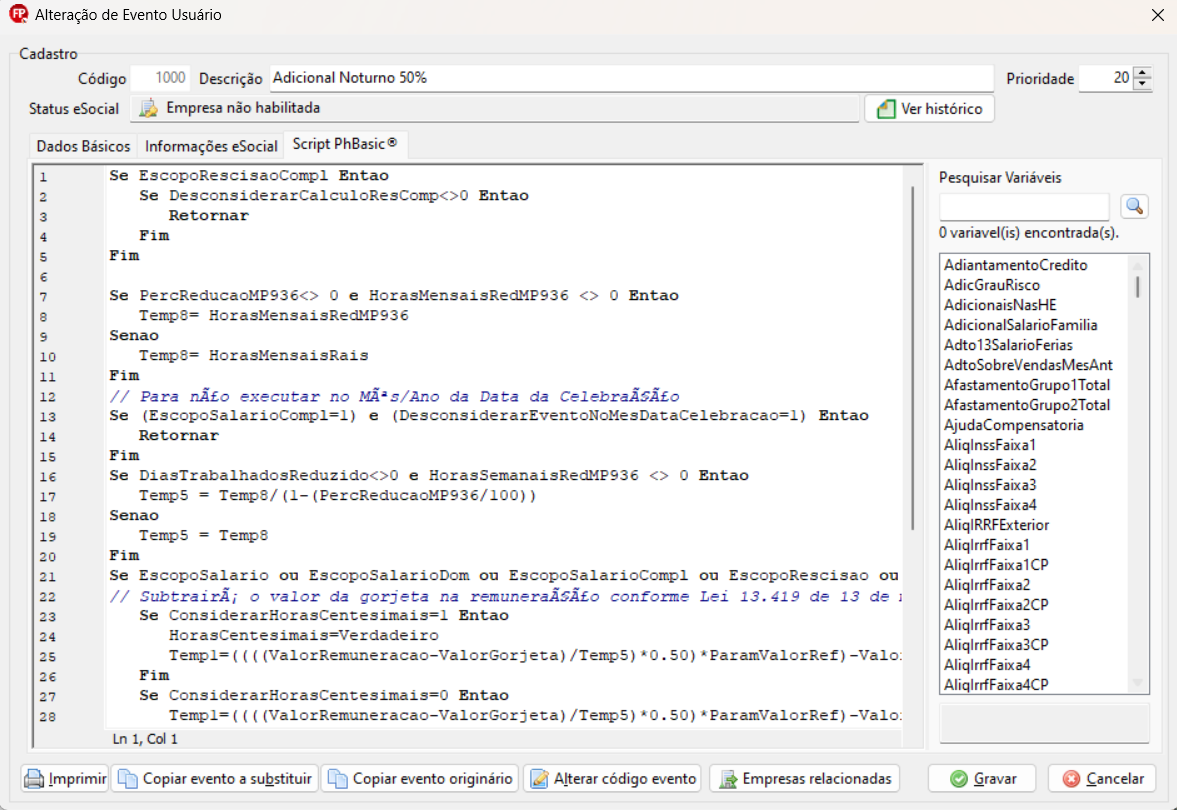Select variable AliqInssFaixa1
Screen dimensions: 1177x810
989,445
